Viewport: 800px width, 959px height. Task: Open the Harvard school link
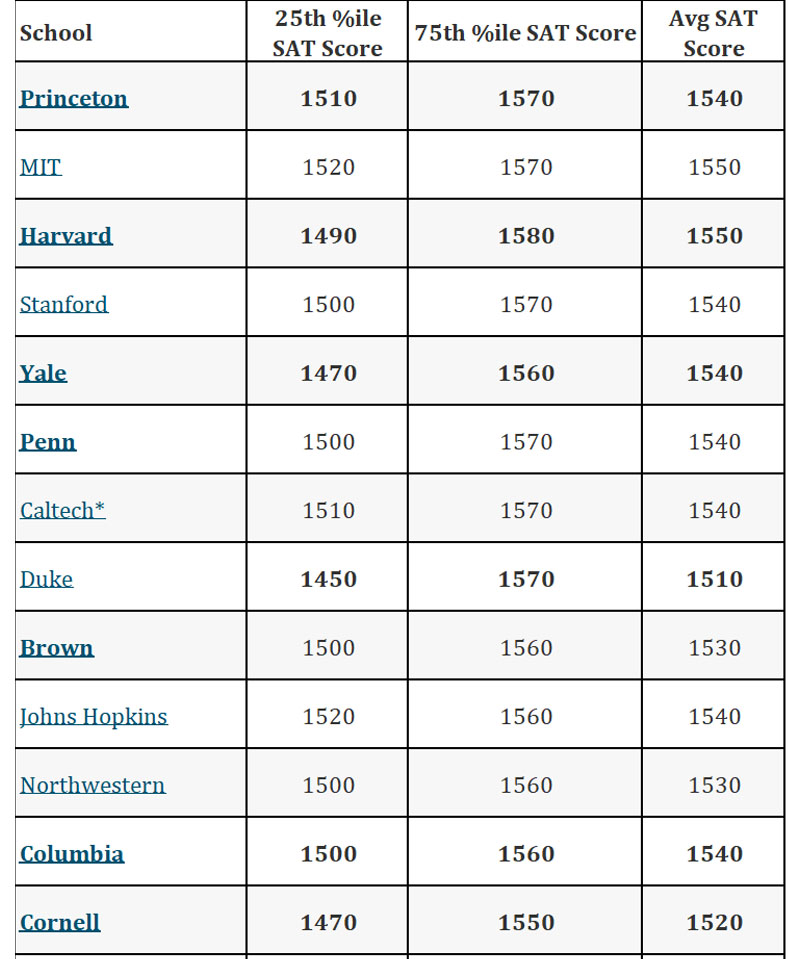(66, 236)
